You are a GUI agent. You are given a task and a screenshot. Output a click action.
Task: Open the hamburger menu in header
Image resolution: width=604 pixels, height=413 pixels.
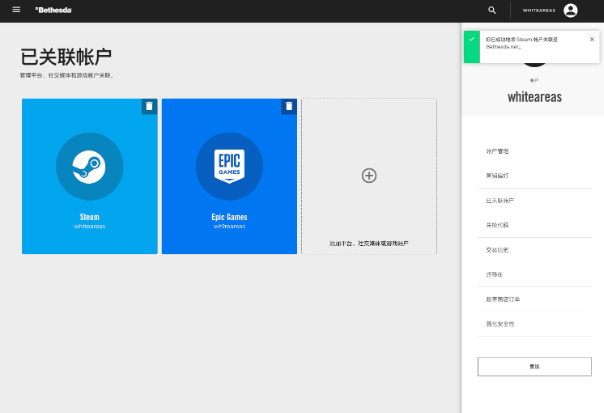[x=16, y=10]
